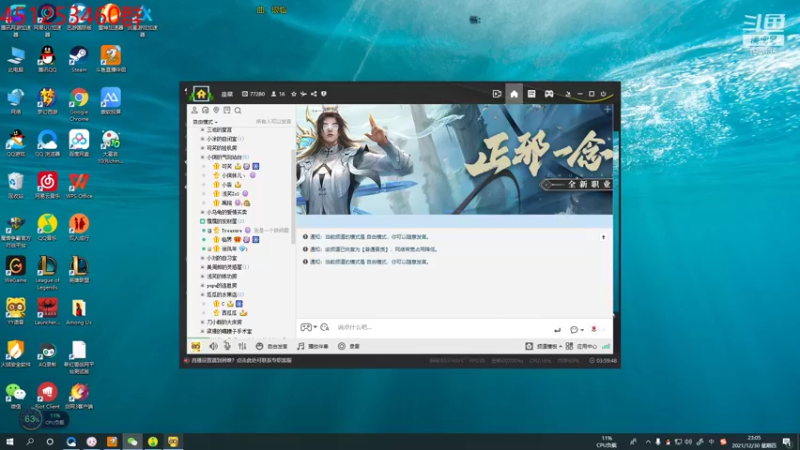Click the YY channel home logo icon

click(201, 94)
